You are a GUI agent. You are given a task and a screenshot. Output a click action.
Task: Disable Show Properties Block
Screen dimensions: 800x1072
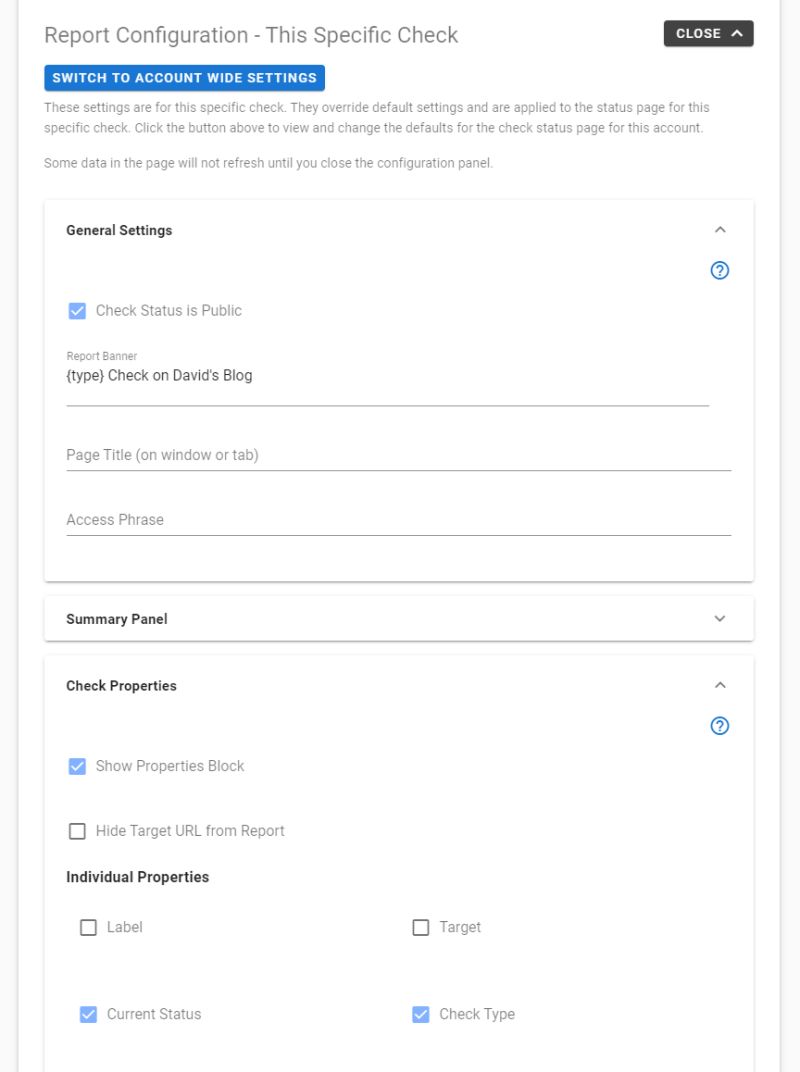[77, 766]
